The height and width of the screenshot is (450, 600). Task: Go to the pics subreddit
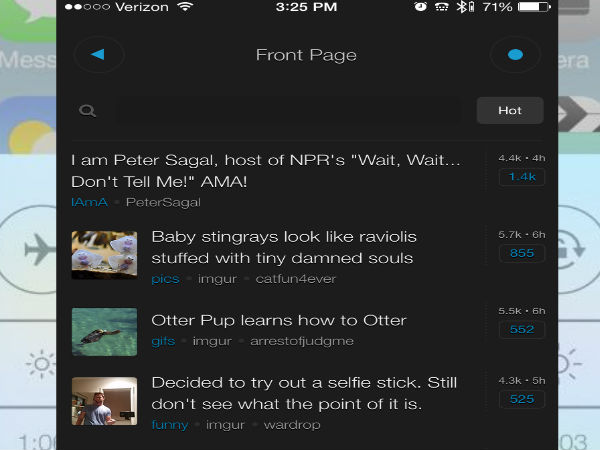point(165,279)
